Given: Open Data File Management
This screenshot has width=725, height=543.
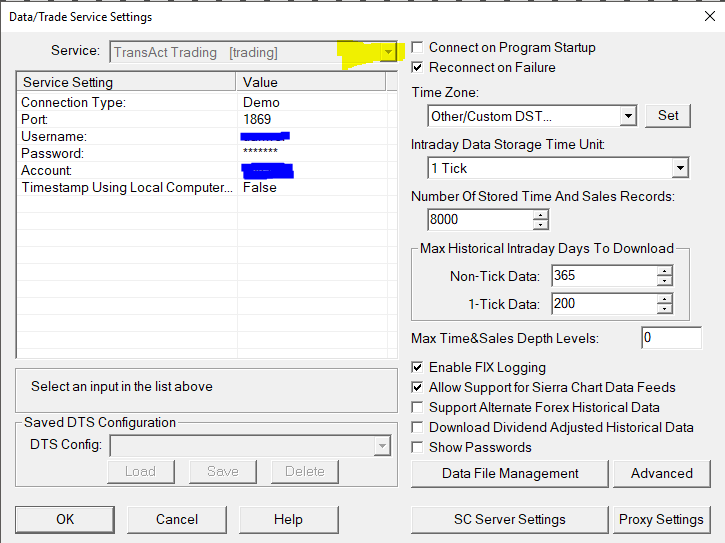Looking at the screenshot, I should point(510,474).
